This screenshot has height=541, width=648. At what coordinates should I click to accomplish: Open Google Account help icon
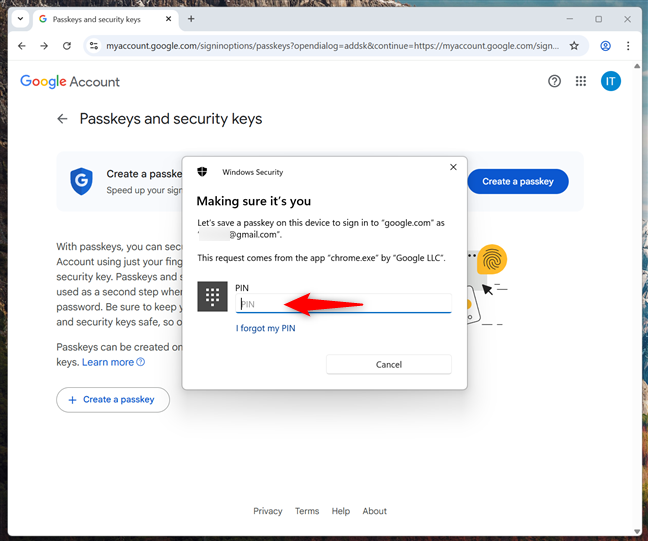click(554, 81)
